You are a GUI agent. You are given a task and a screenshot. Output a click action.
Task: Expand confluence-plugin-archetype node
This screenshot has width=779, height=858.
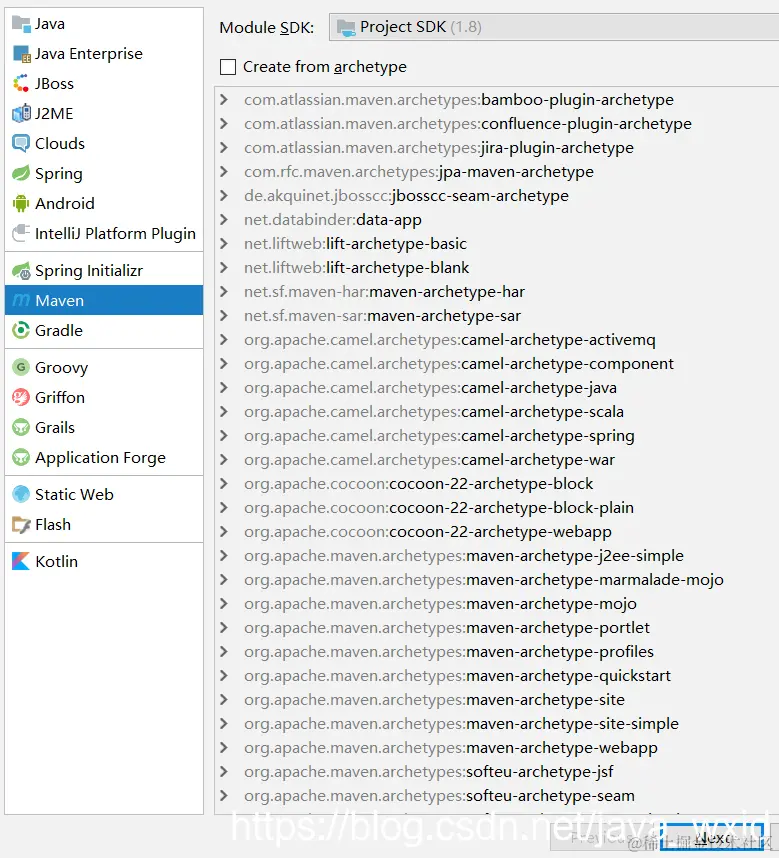coord(224,124)
